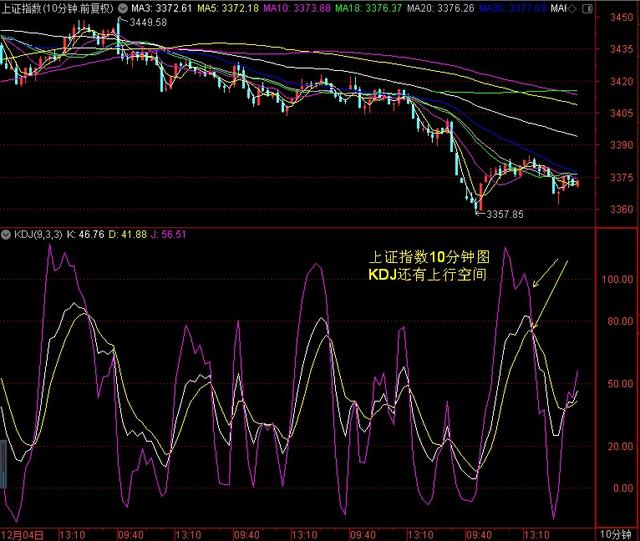Click the J: 56.51 value
Image resolution: width=640 pixels, height=541 pixels.
pyautogui.click(x=169, y=234)
